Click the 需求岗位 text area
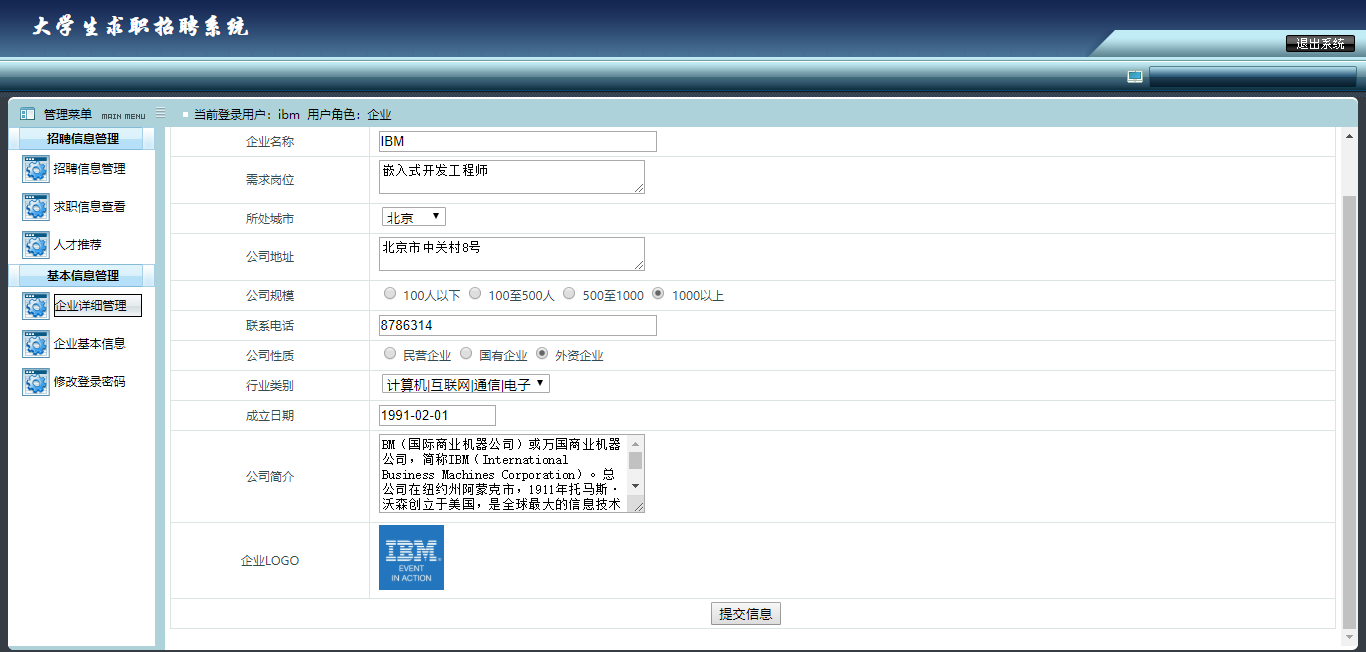The image size is (1366, 652). (512, 177)
